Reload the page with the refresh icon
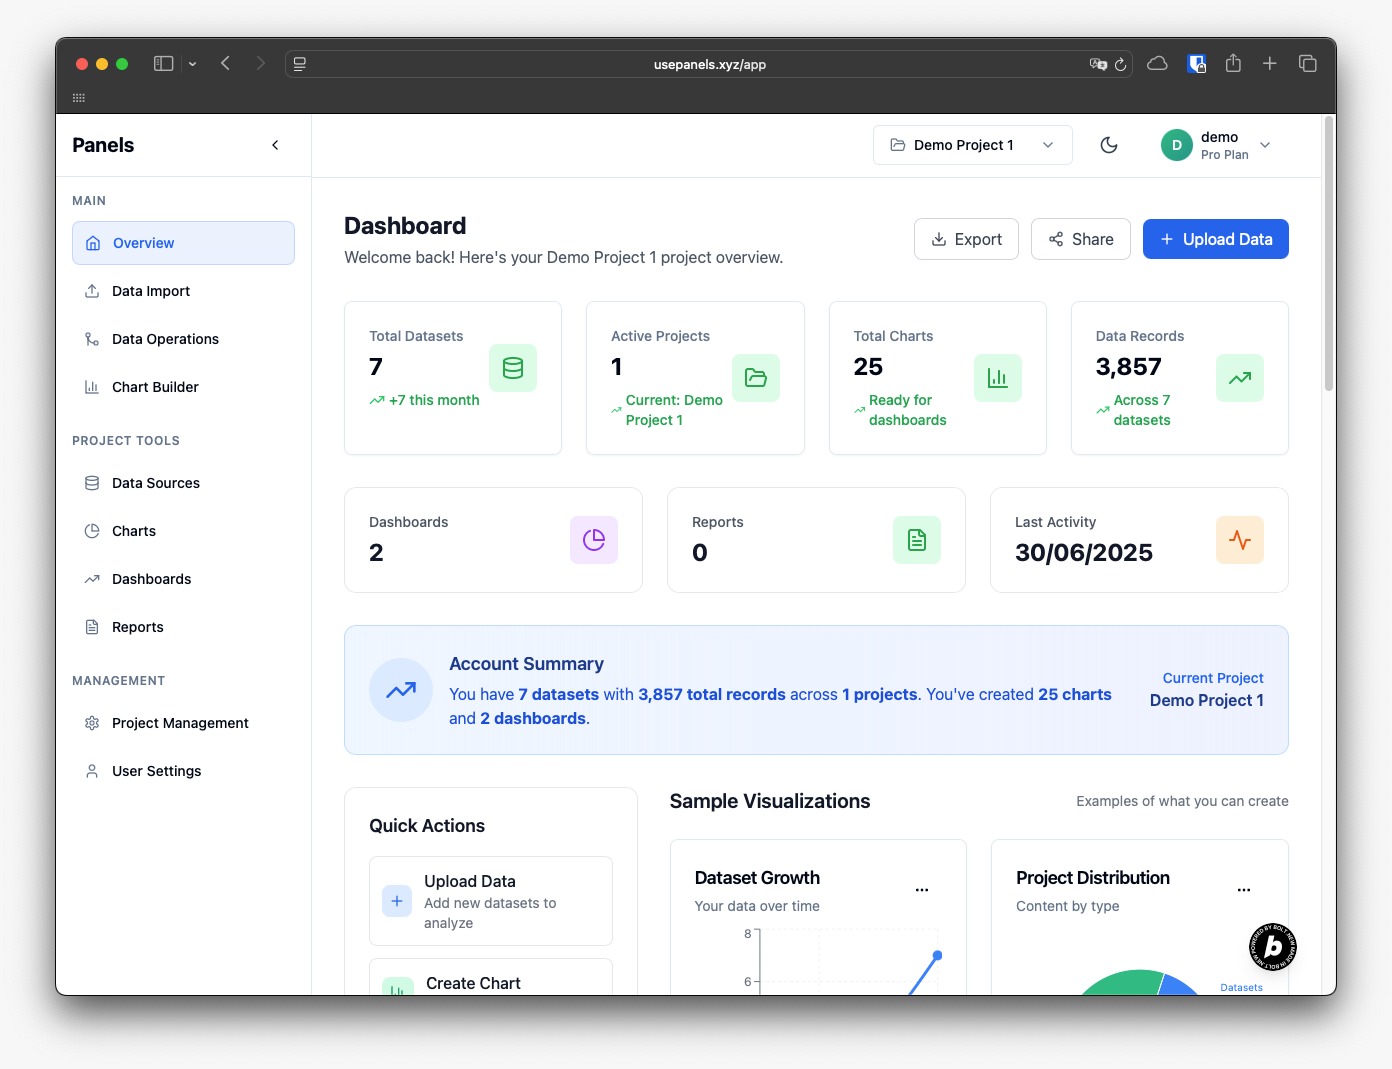The image size is (1392, 1069). coord(1121,64)
